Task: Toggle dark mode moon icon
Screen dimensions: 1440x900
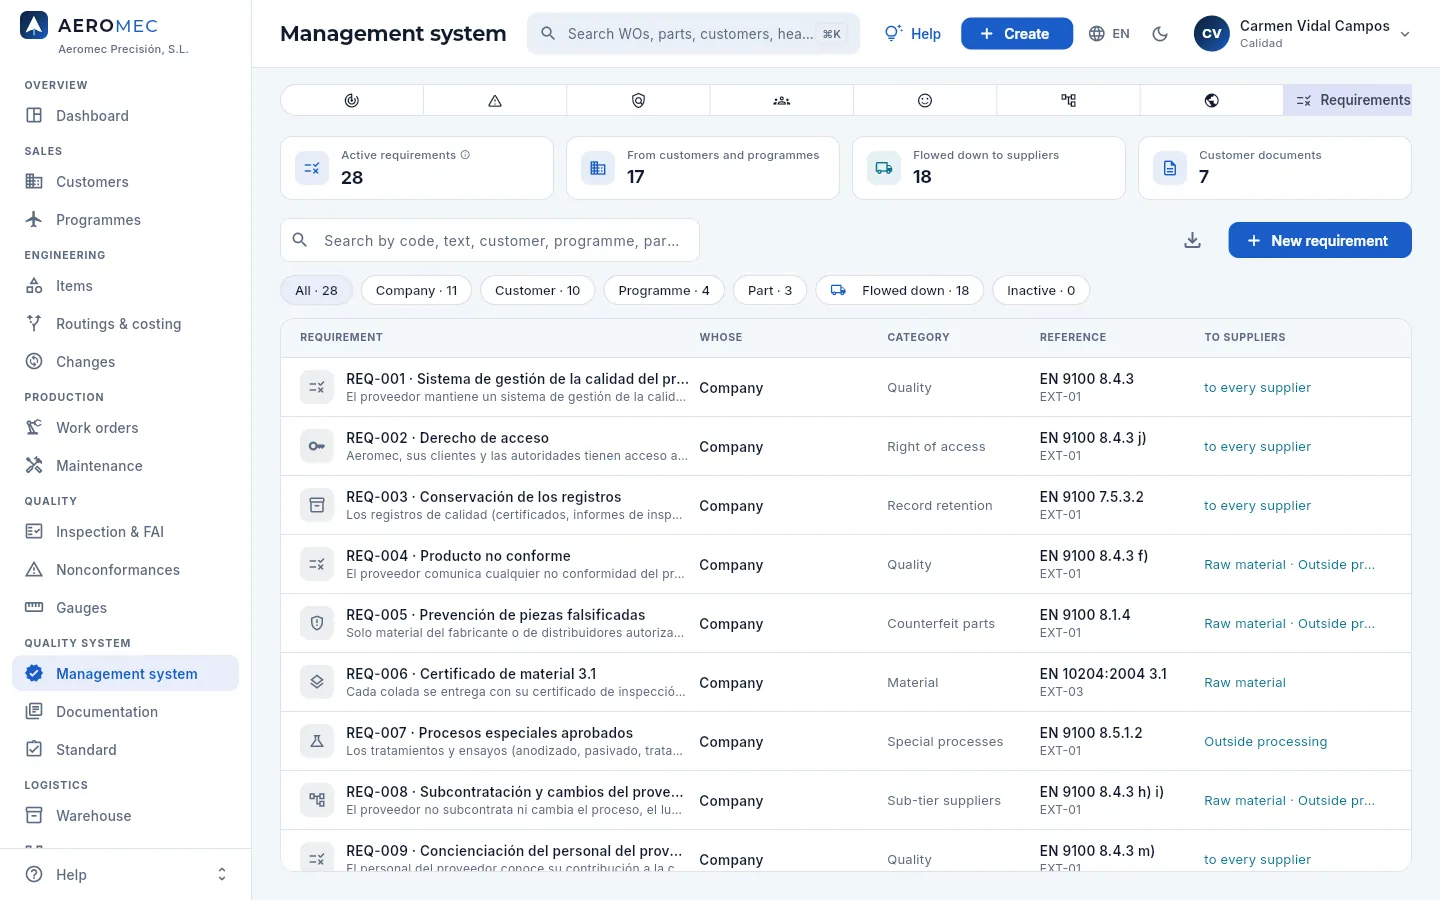Action: [x=1160, y=34]
